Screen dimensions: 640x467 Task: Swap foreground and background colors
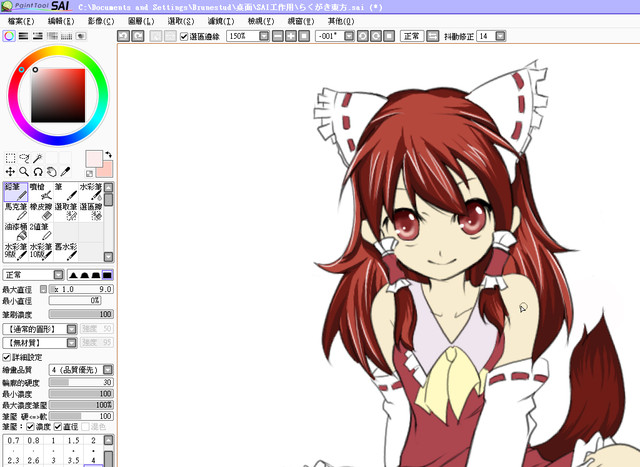[109, 155]
